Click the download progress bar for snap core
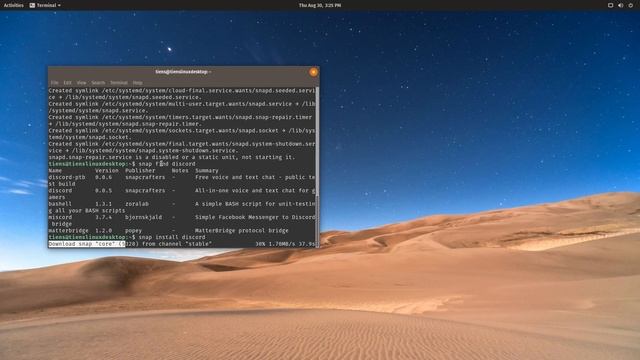 (182, 244)
